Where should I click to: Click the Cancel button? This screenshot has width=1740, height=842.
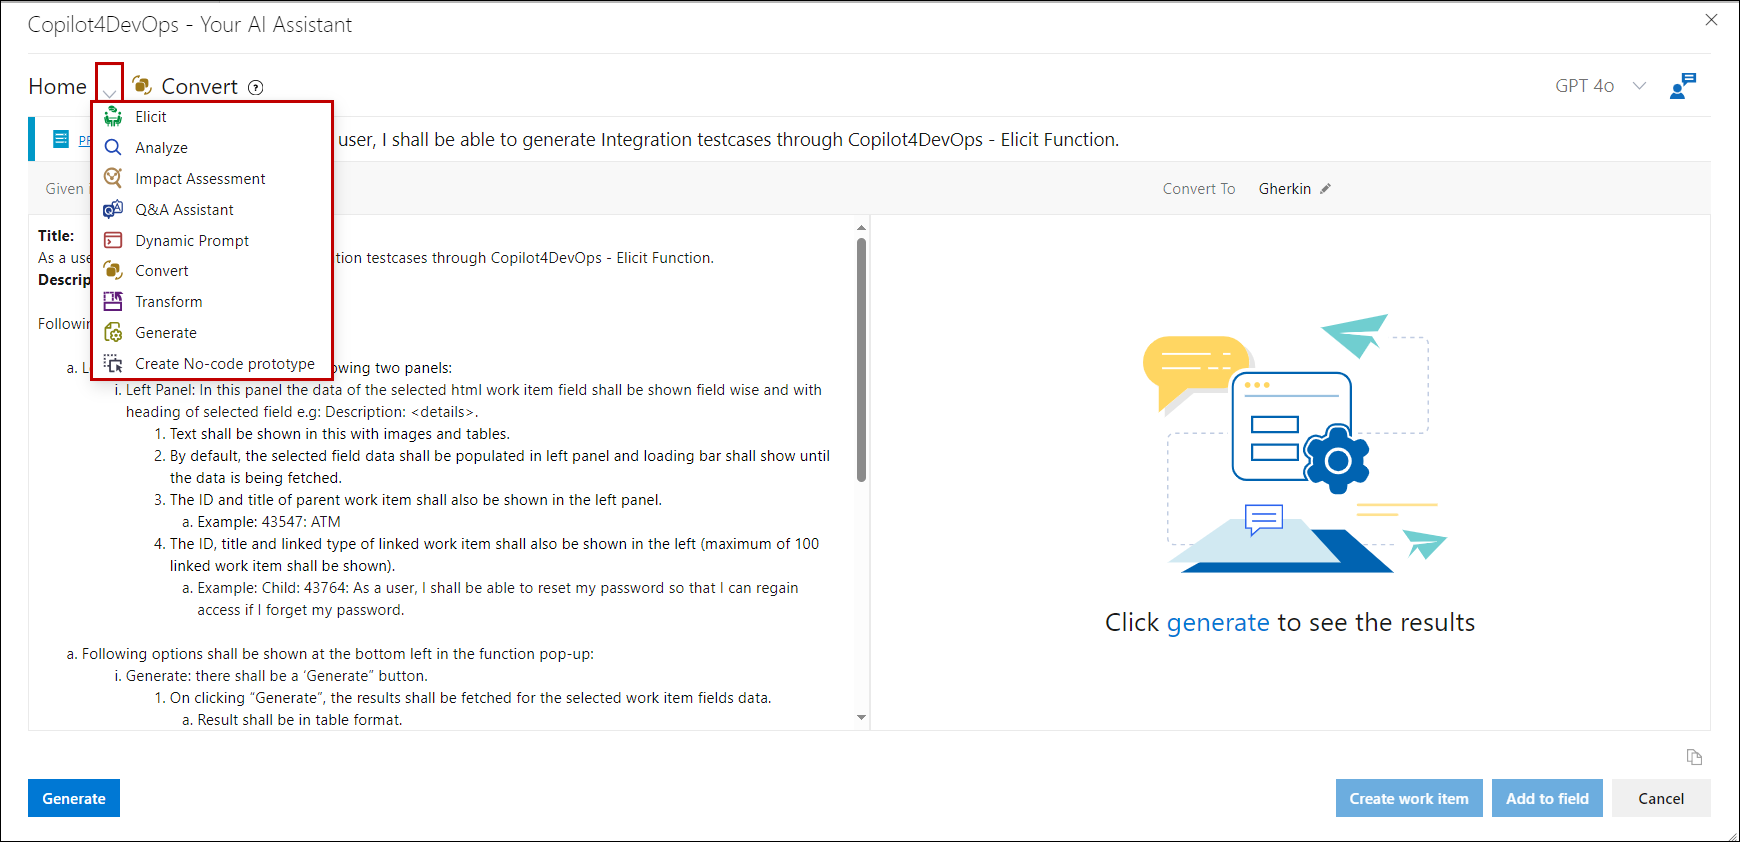click(x=1661, y=798)
